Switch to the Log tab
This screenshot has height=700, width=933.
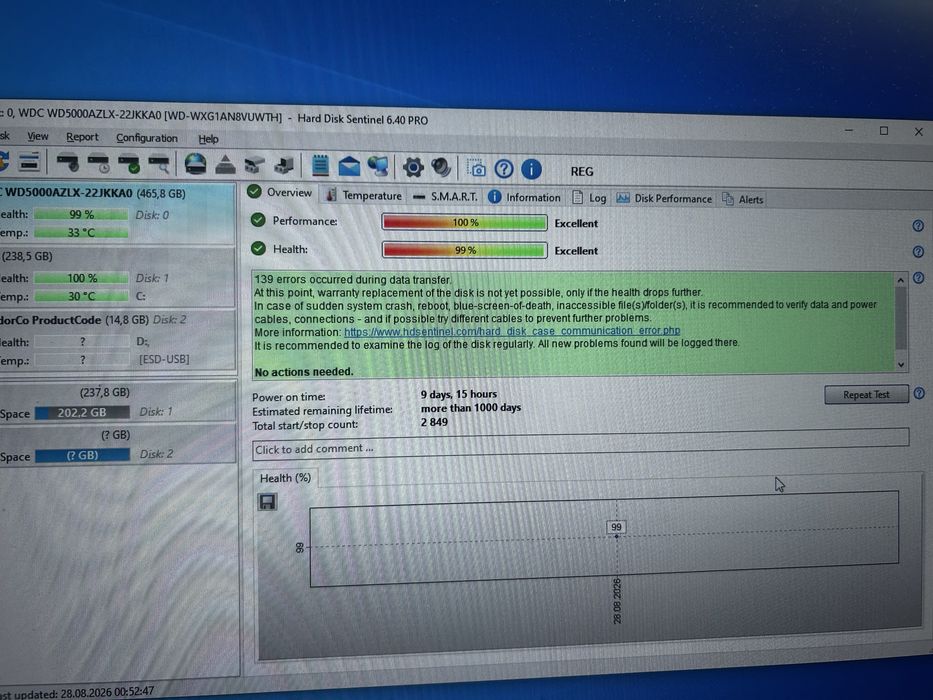point(590,198)
